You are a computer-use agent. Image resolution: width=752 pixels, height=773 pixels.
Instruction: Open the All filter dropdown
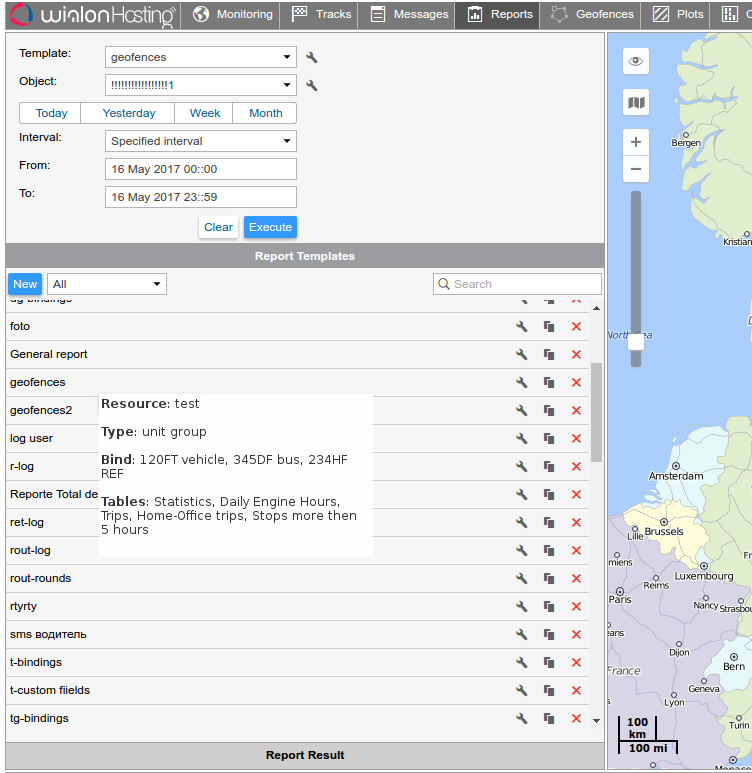pyautogui.click(x=107, y=284)
